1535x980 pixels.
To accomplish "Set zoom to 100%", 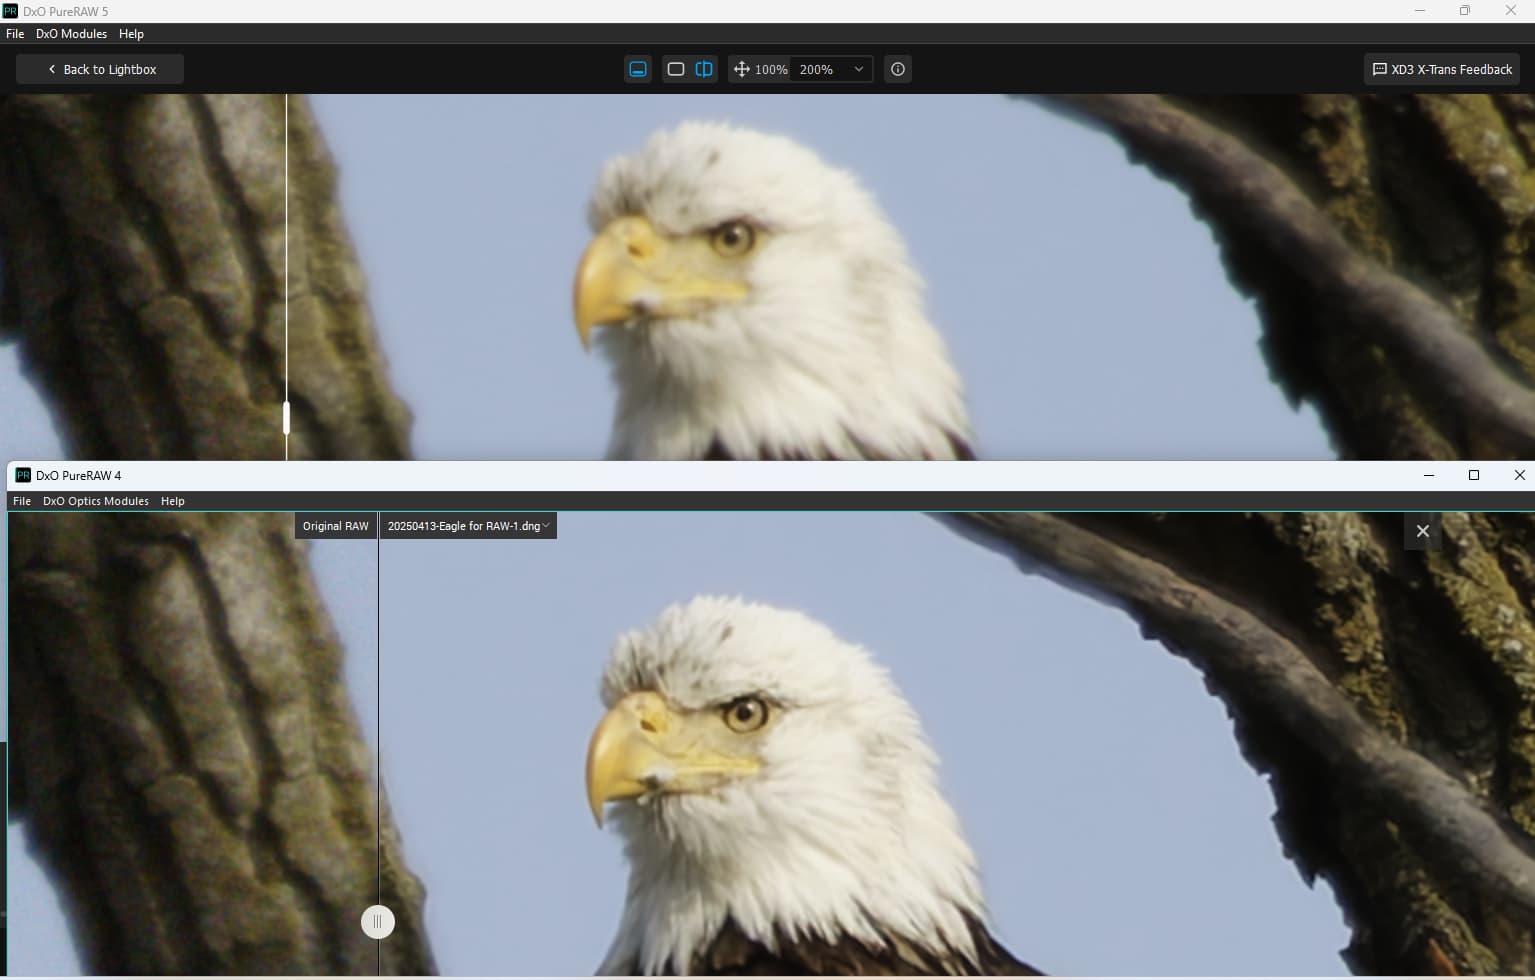I will pos(771,70).
